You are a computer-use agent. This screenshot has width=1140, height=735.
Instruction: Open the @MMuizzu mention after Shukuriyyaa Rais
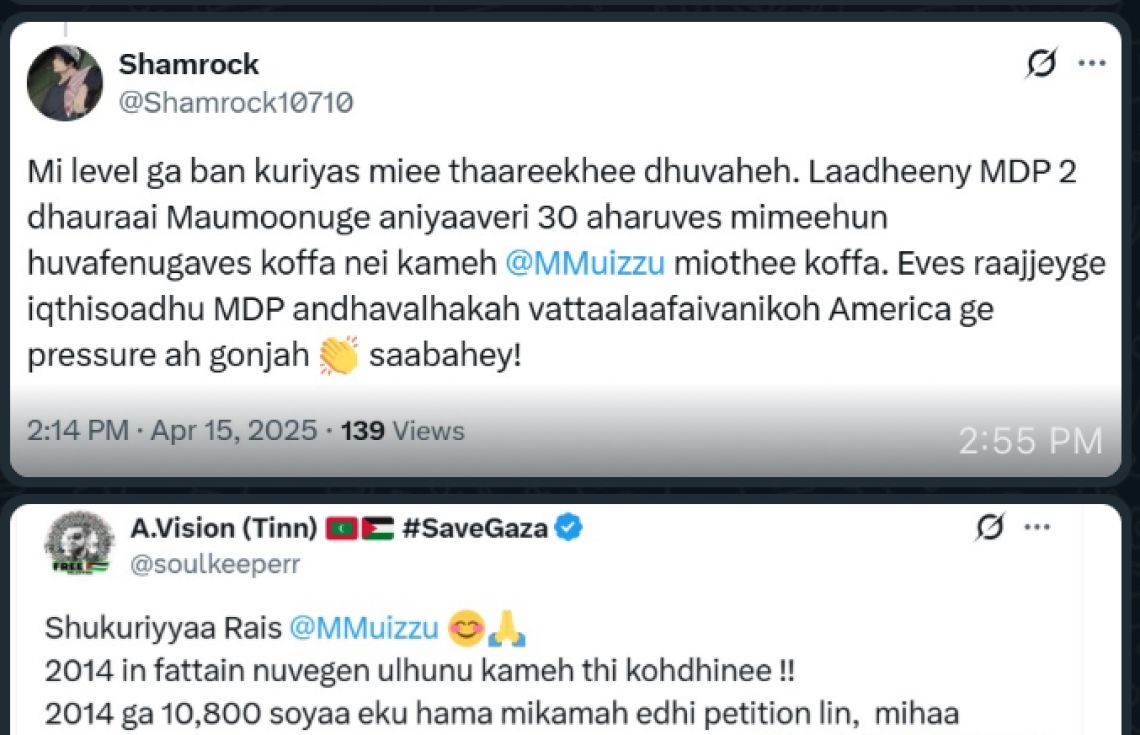(364, 628)
